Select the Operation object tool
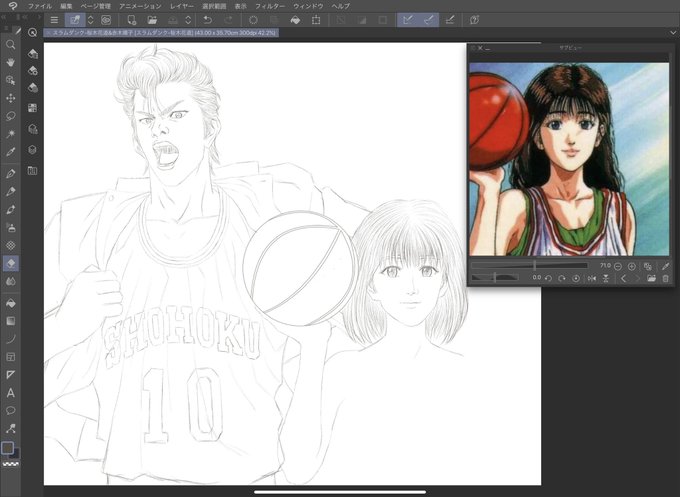 pyautogui.click(x=10, y=80)
